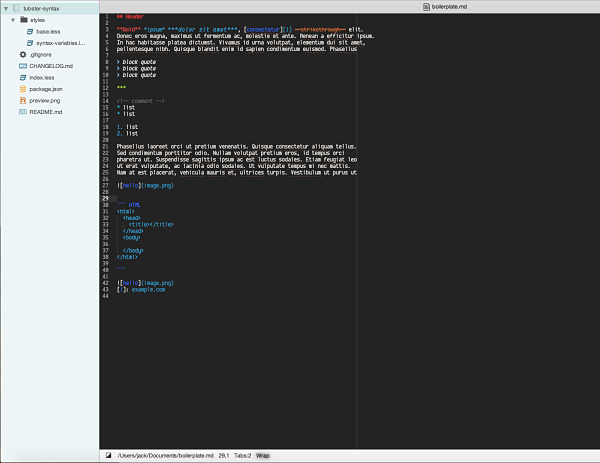Toggle the Wrap setting in status bar

(x=263, y=455)
